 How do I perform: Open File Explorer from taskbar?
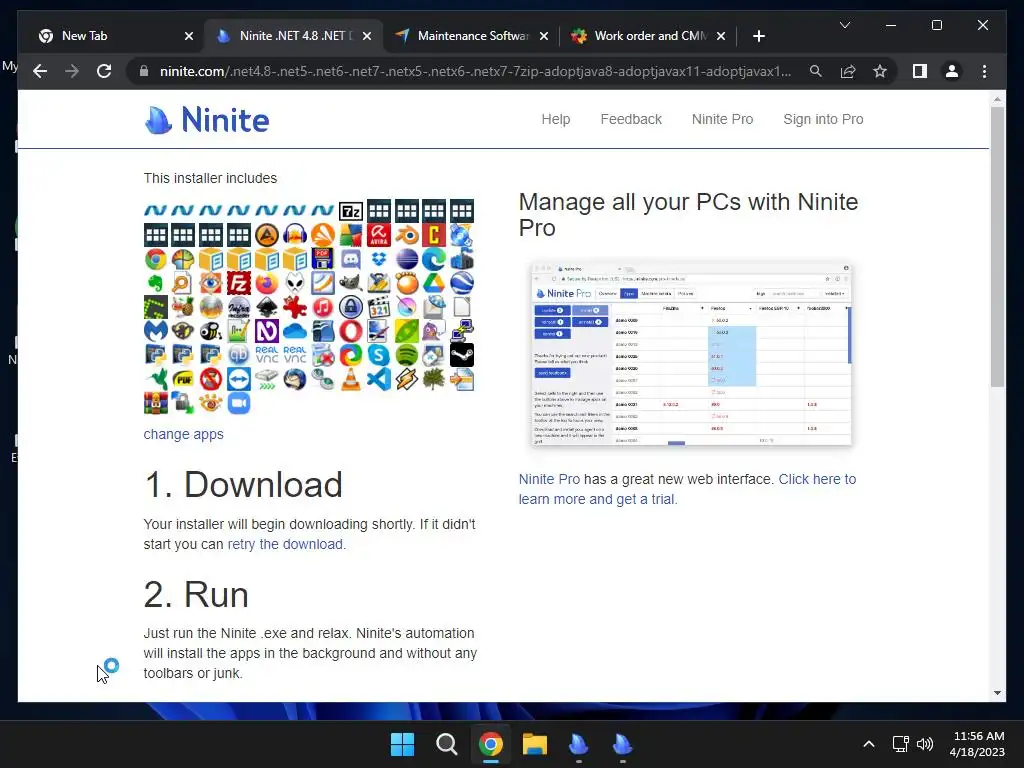click(534, 744)
